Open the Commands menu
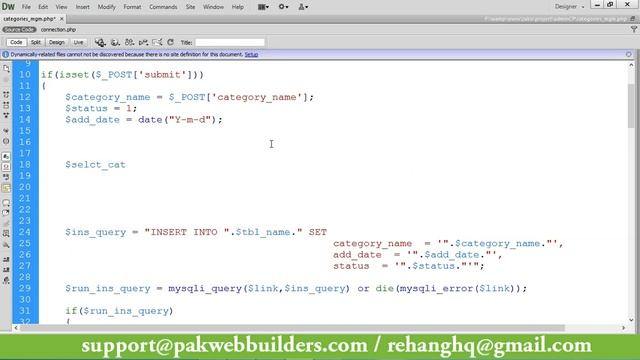Screen dimensions: 640x360 pyautogui.click(x=163, y=7)
